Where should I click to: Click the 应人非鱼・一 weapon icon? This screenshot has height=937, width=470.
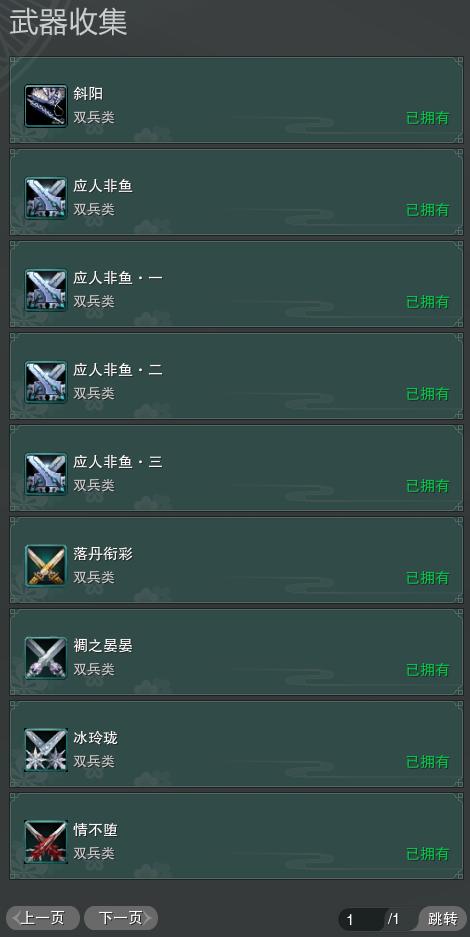[45, 290]
